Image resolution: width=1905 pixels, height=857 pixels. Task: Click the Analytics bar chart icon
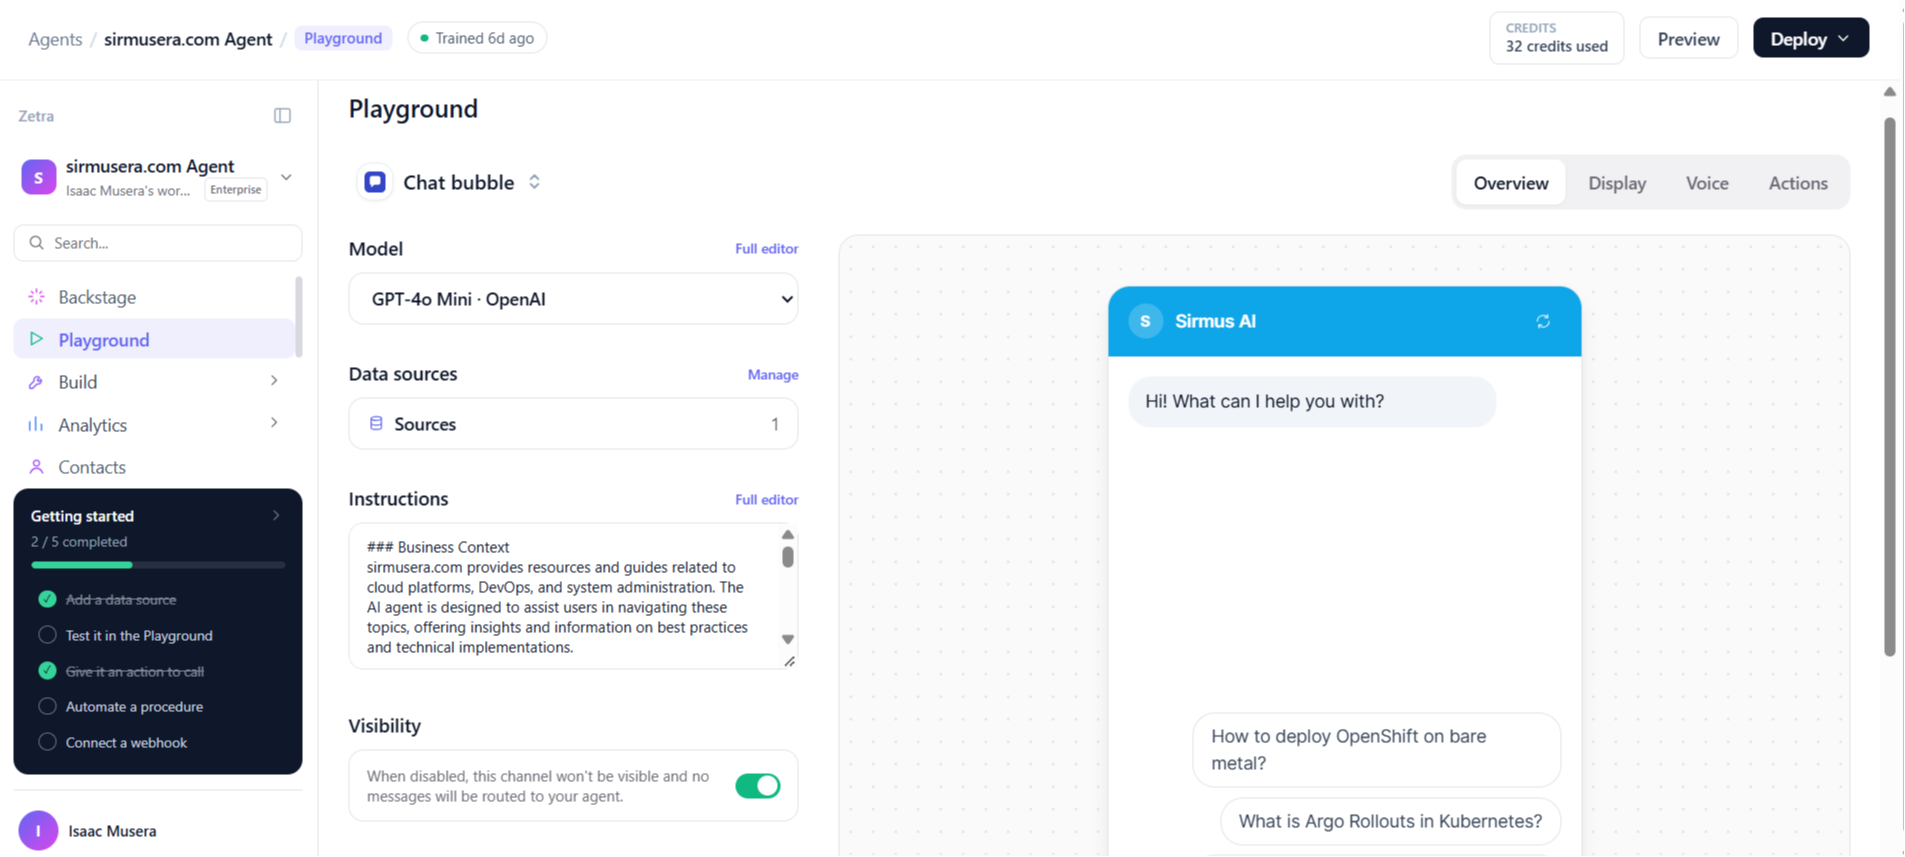pyautogui.click(x=36, y=425)
